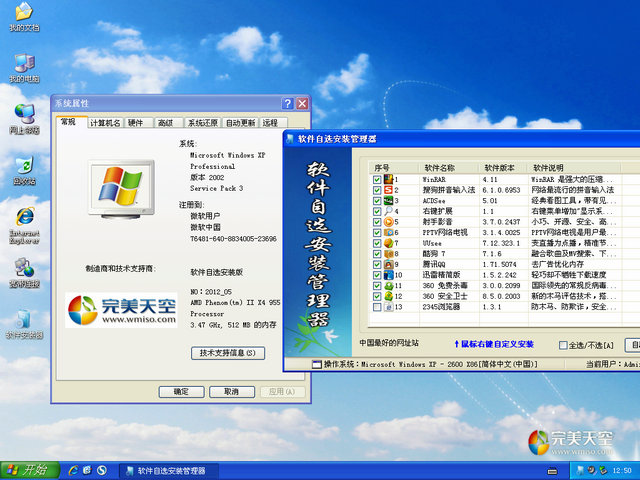
Task: Click the 确定 button in 系统属性
Action: [x=181, y=392]
